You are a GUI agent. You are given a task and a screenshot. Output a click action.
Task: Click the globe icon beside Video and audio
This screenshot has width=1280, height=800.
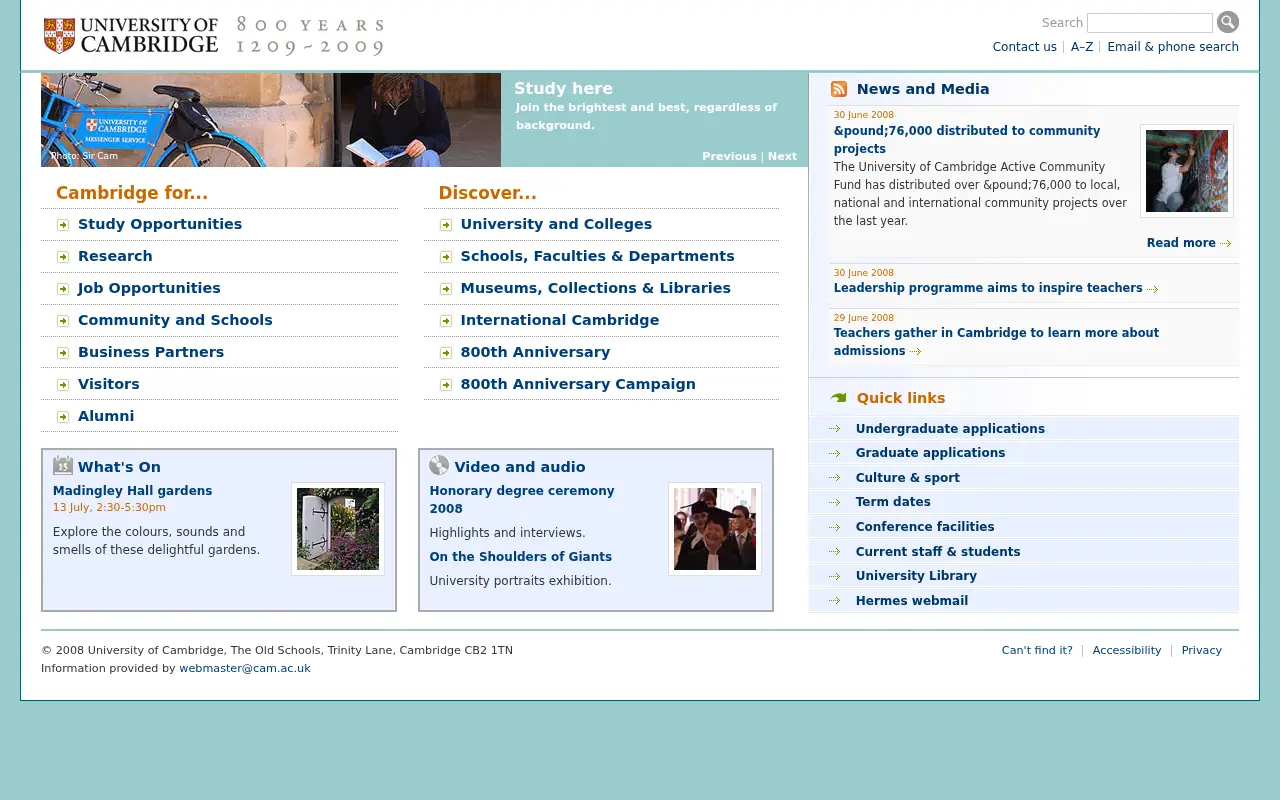click(439, 465)
